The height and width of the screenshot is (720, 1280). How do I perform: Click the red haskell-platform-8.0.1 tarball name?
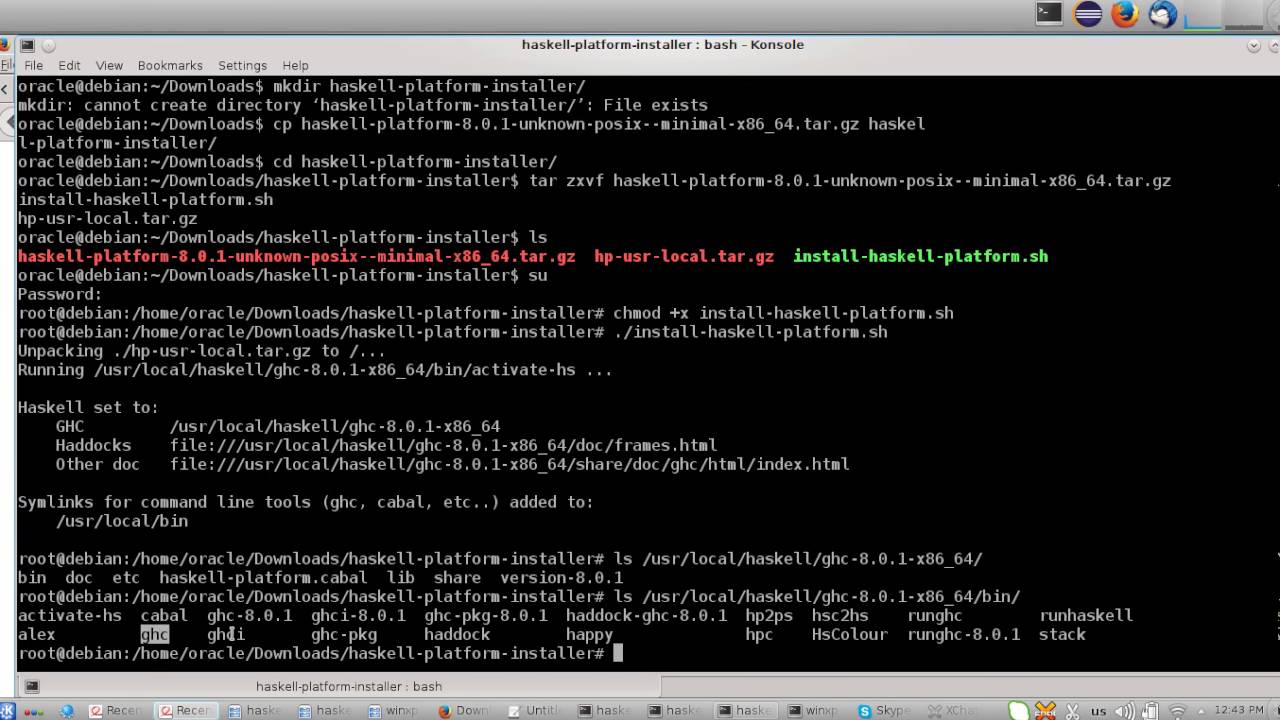click(x=296, y=256)
